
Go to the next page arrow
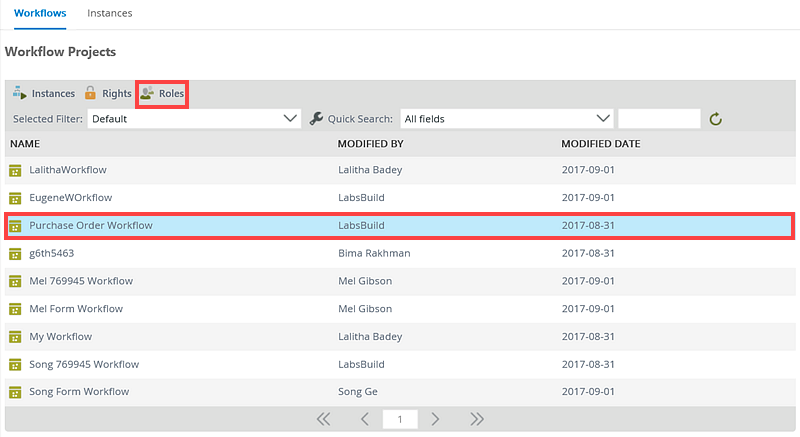(x=435, y=419)
